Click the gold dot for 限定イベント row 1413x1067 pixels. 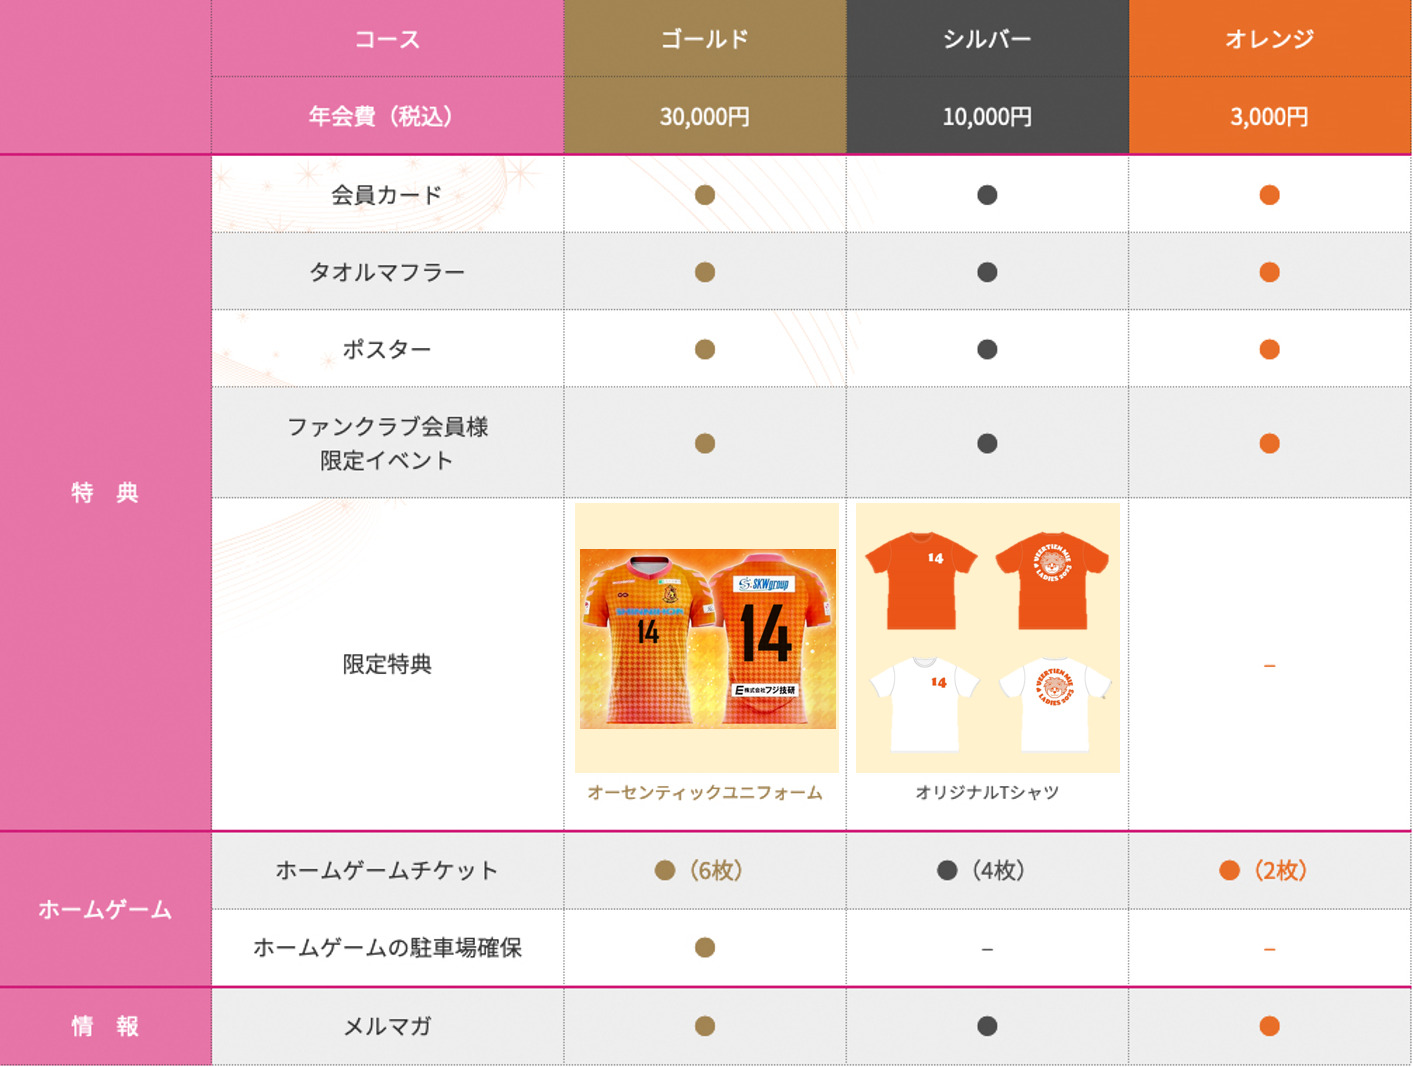[705, 443]
